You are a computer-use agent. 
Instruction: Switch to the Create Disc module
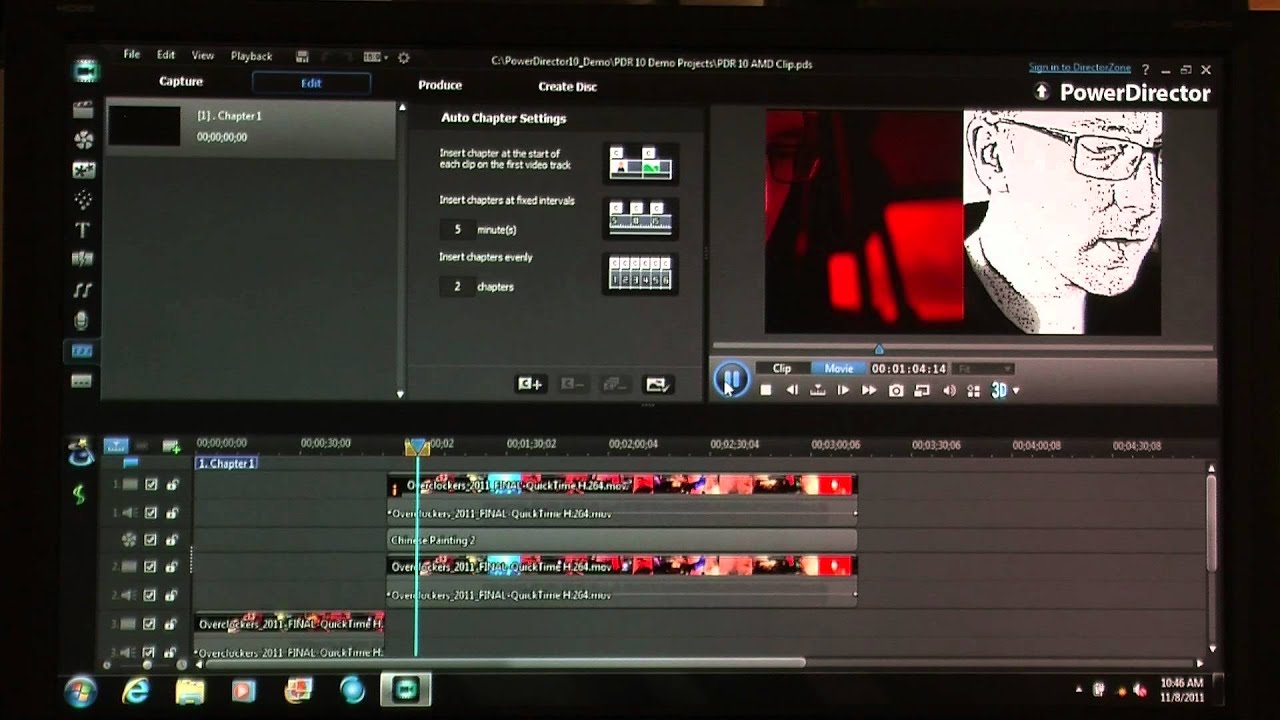(x=567, y=87)
